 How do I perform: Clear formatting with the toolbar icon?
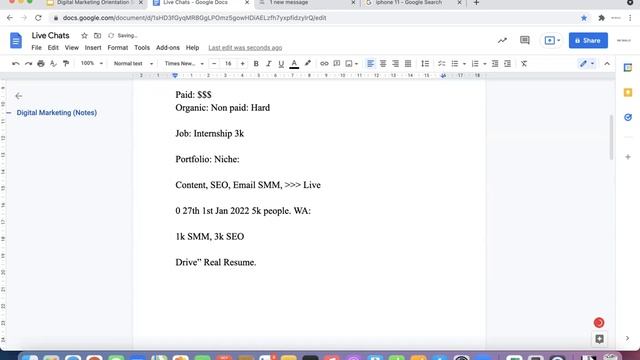524,64
